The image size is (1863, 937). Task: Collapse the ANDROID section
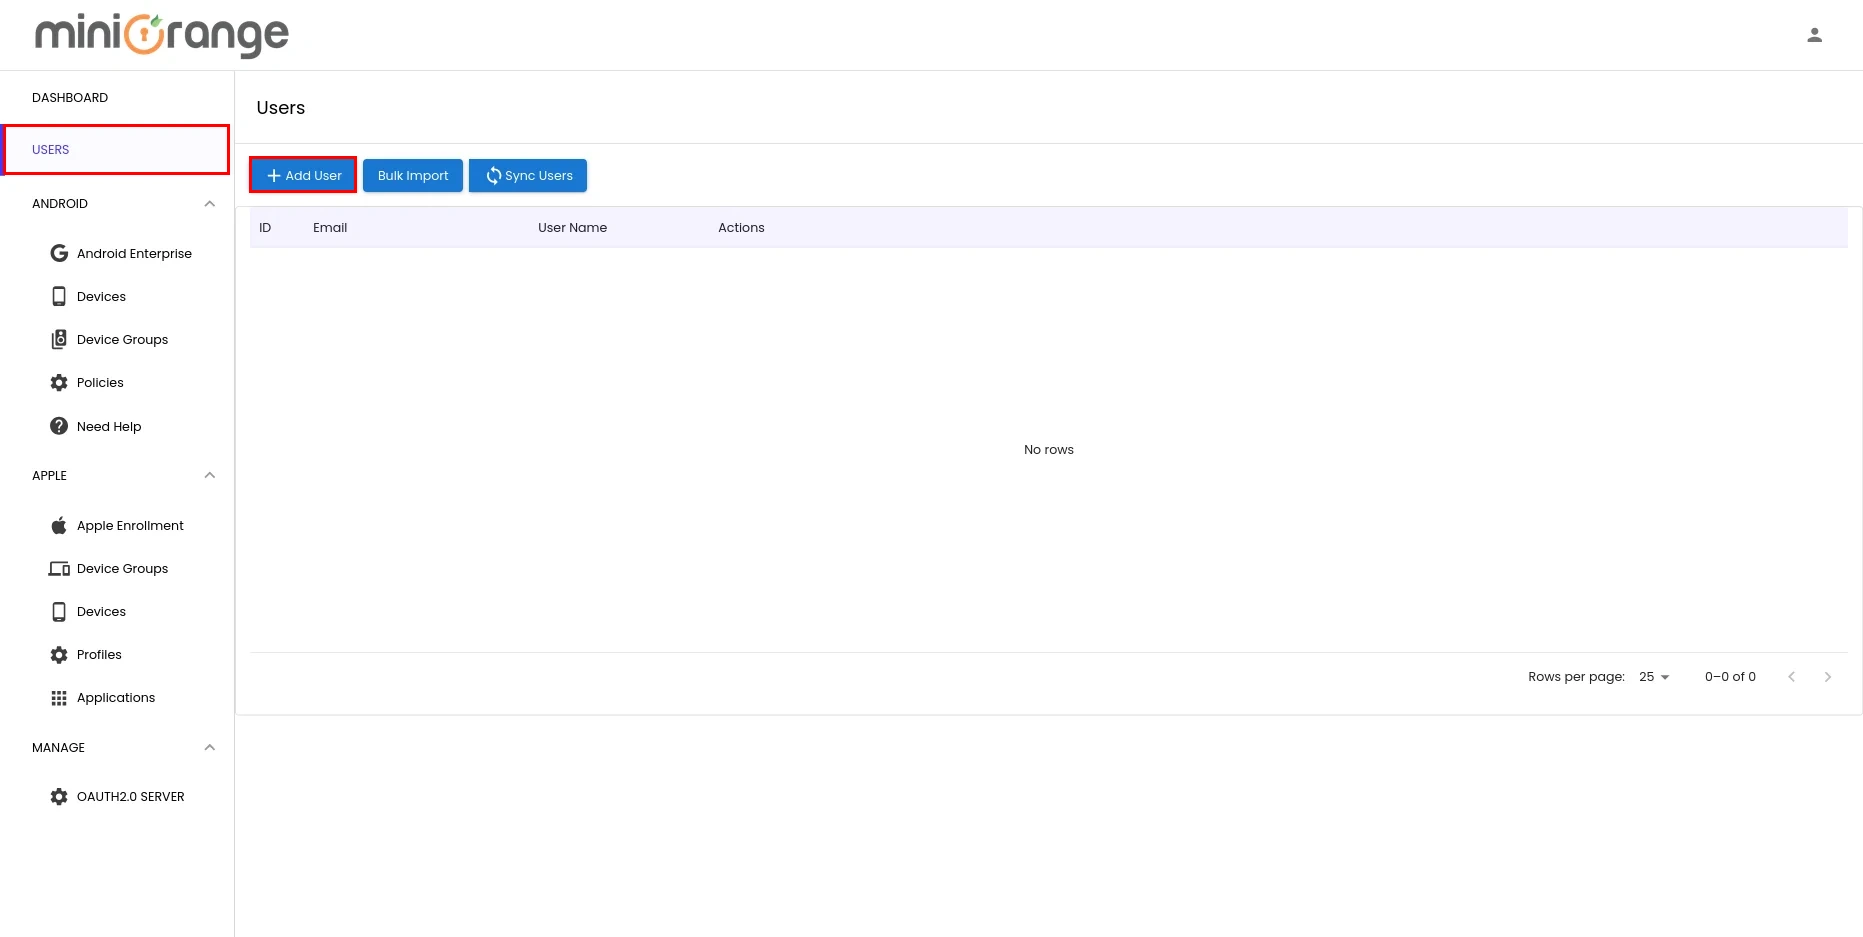209,203
